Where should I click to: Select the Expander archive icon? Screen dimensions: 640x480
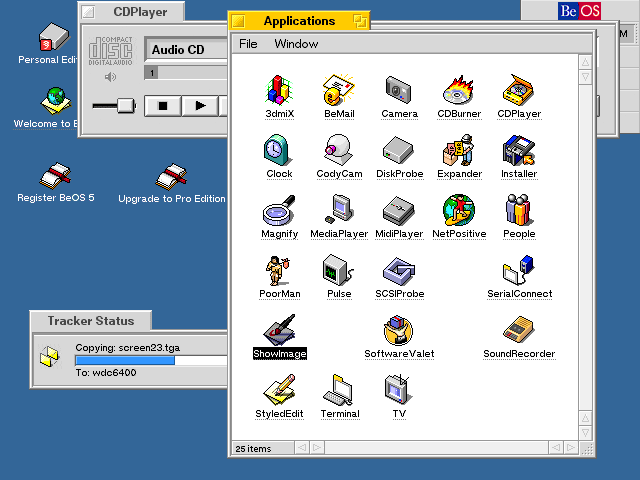459,150
